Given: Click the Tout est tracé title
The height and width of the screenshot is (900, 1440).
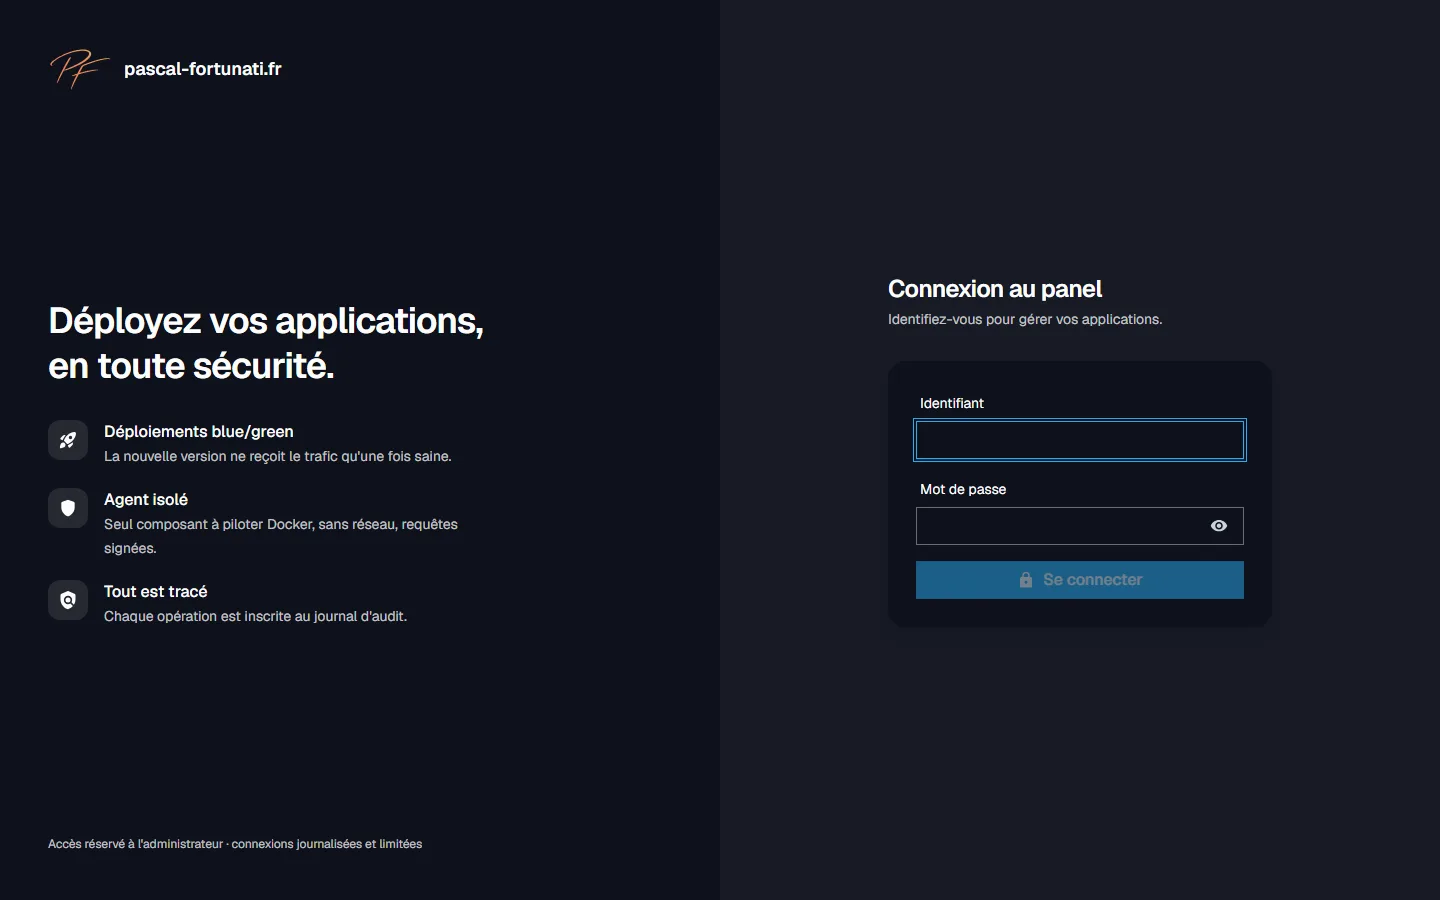Looking at the screenshot, I should pos(156,591).
